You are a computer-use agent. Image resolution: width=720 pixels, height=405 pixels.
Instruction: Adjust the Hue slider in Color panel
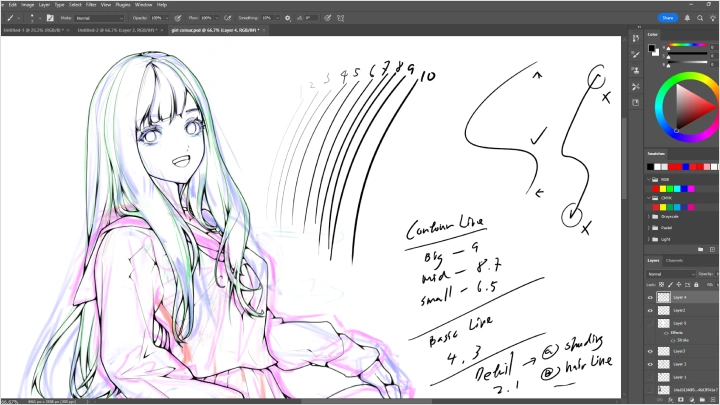click(687, 46)
